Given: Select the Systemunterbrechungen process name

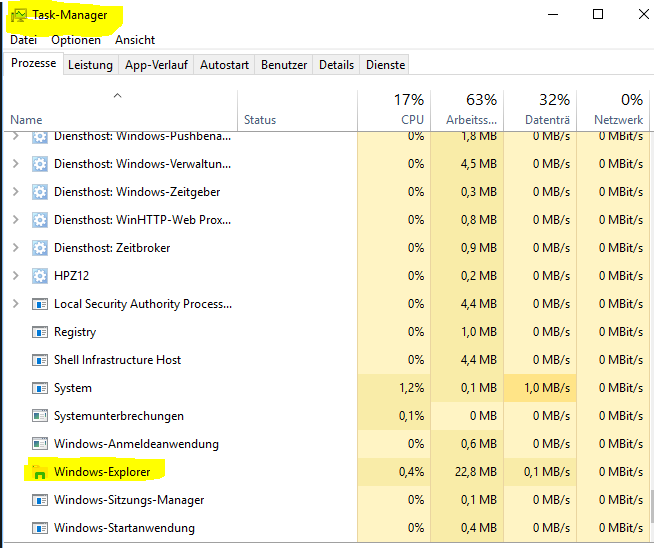Looking at the screenshot, I should pyautogui.click(x=119, y=416).
